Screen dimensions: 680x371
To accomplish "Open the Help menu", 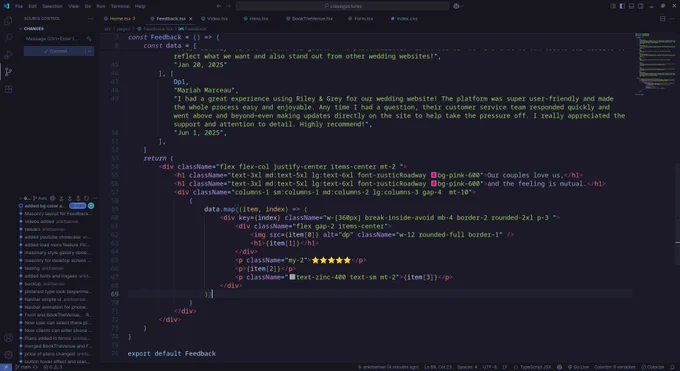I will click(140, 6).
